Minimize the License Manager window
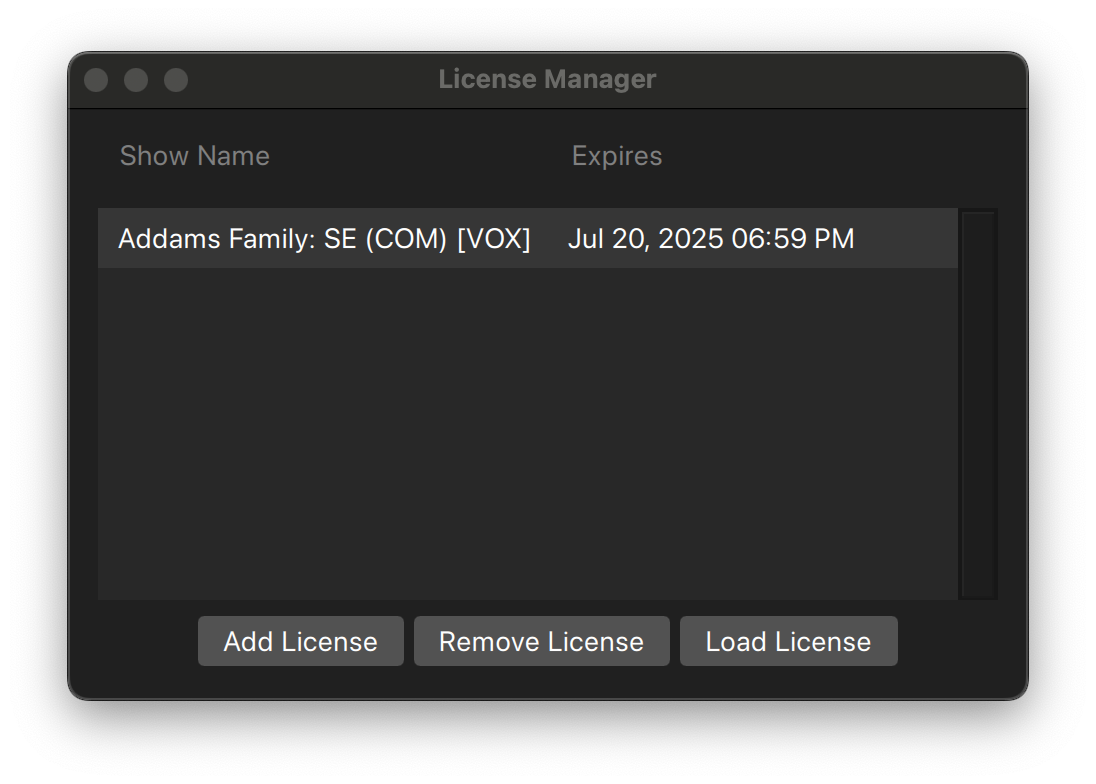 click(136, 80)
